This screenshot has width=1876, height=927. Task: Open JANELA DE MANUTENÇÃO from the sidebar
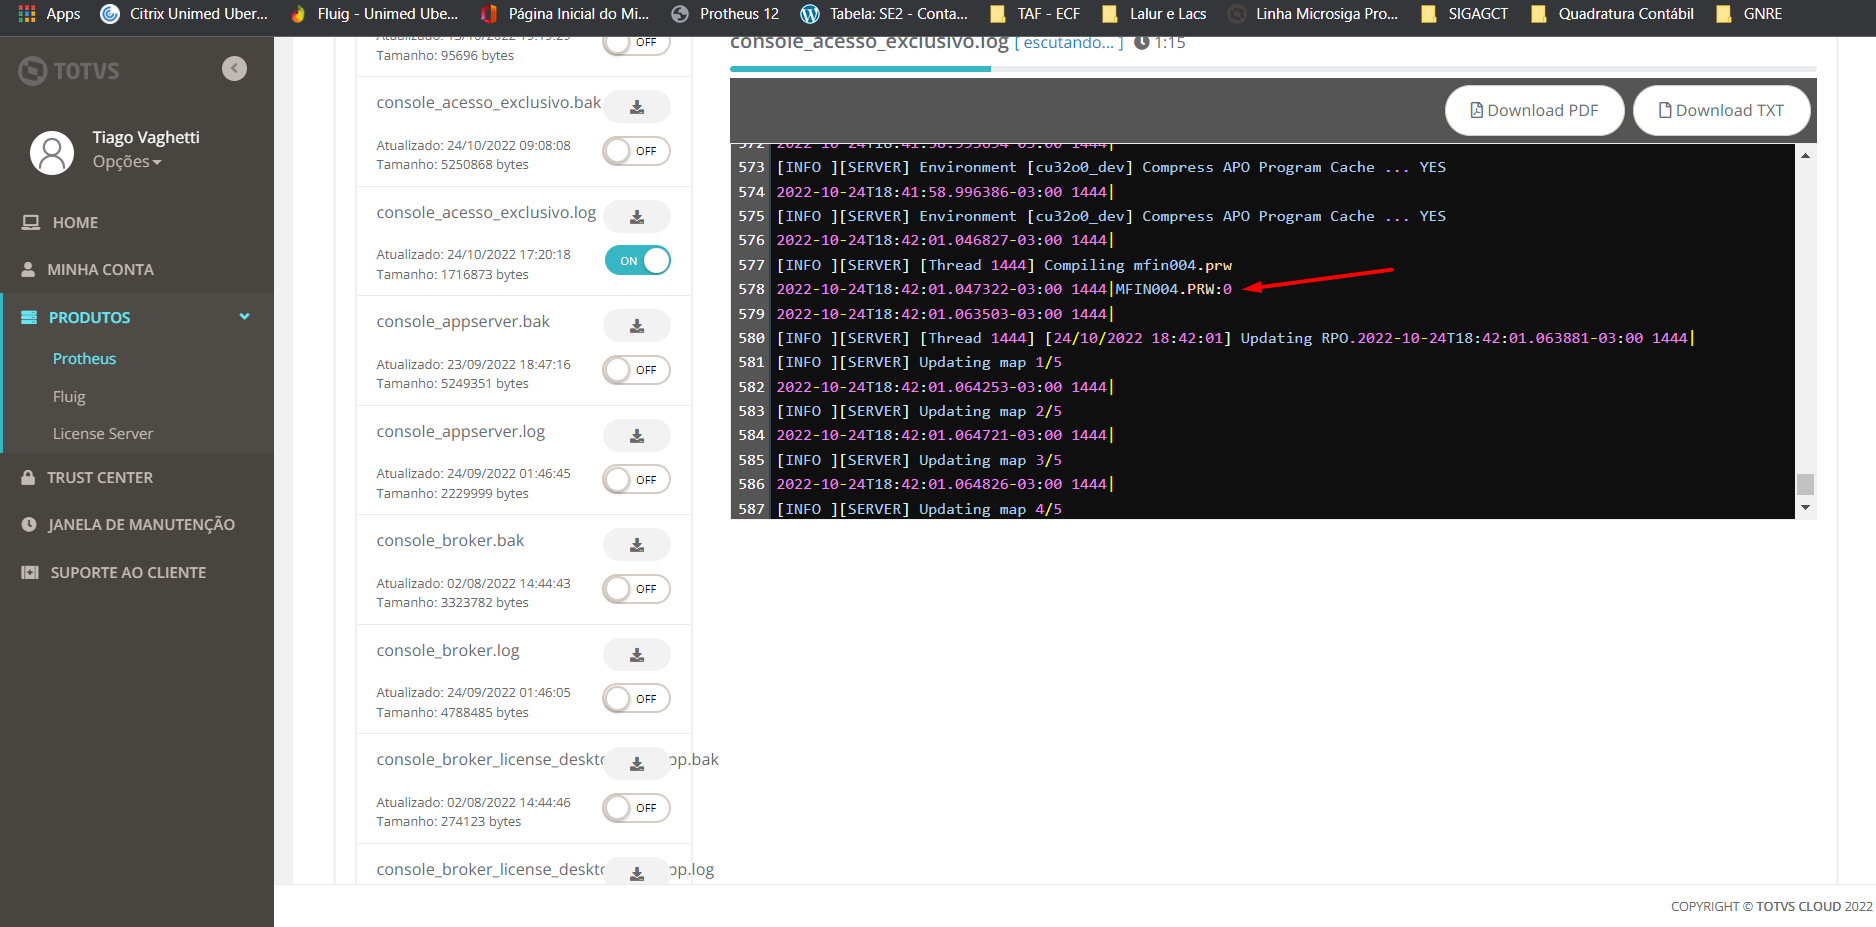[x=141, y=524]
